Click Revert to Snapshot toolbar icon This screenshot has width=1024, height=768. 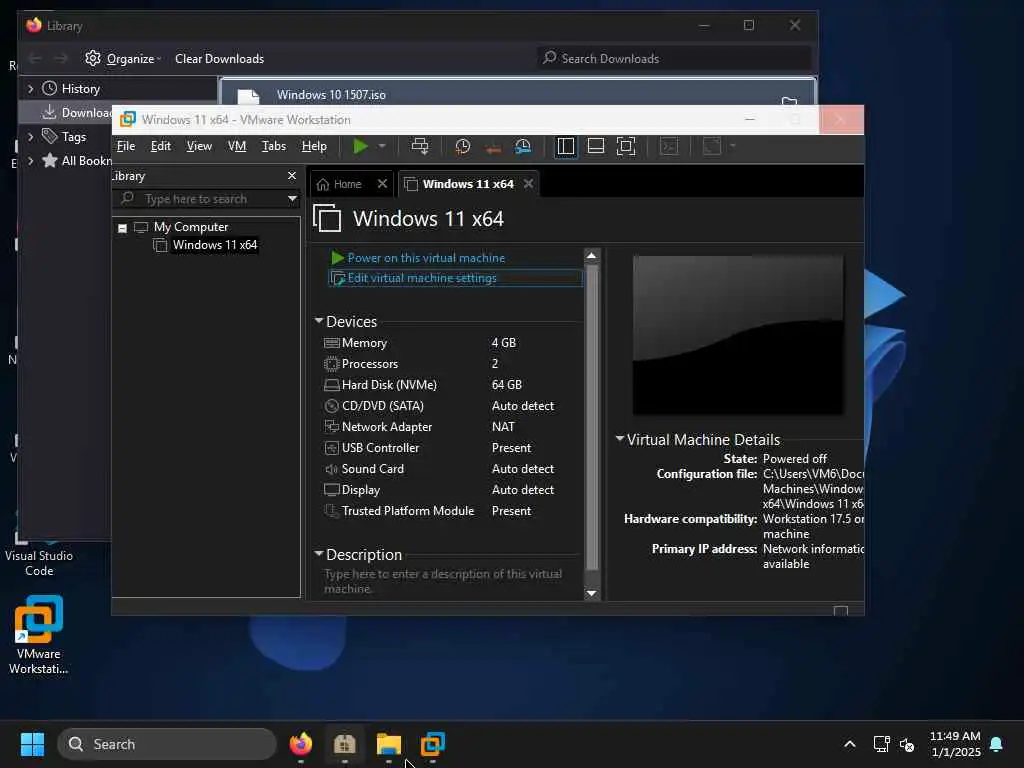click(493, 148)
